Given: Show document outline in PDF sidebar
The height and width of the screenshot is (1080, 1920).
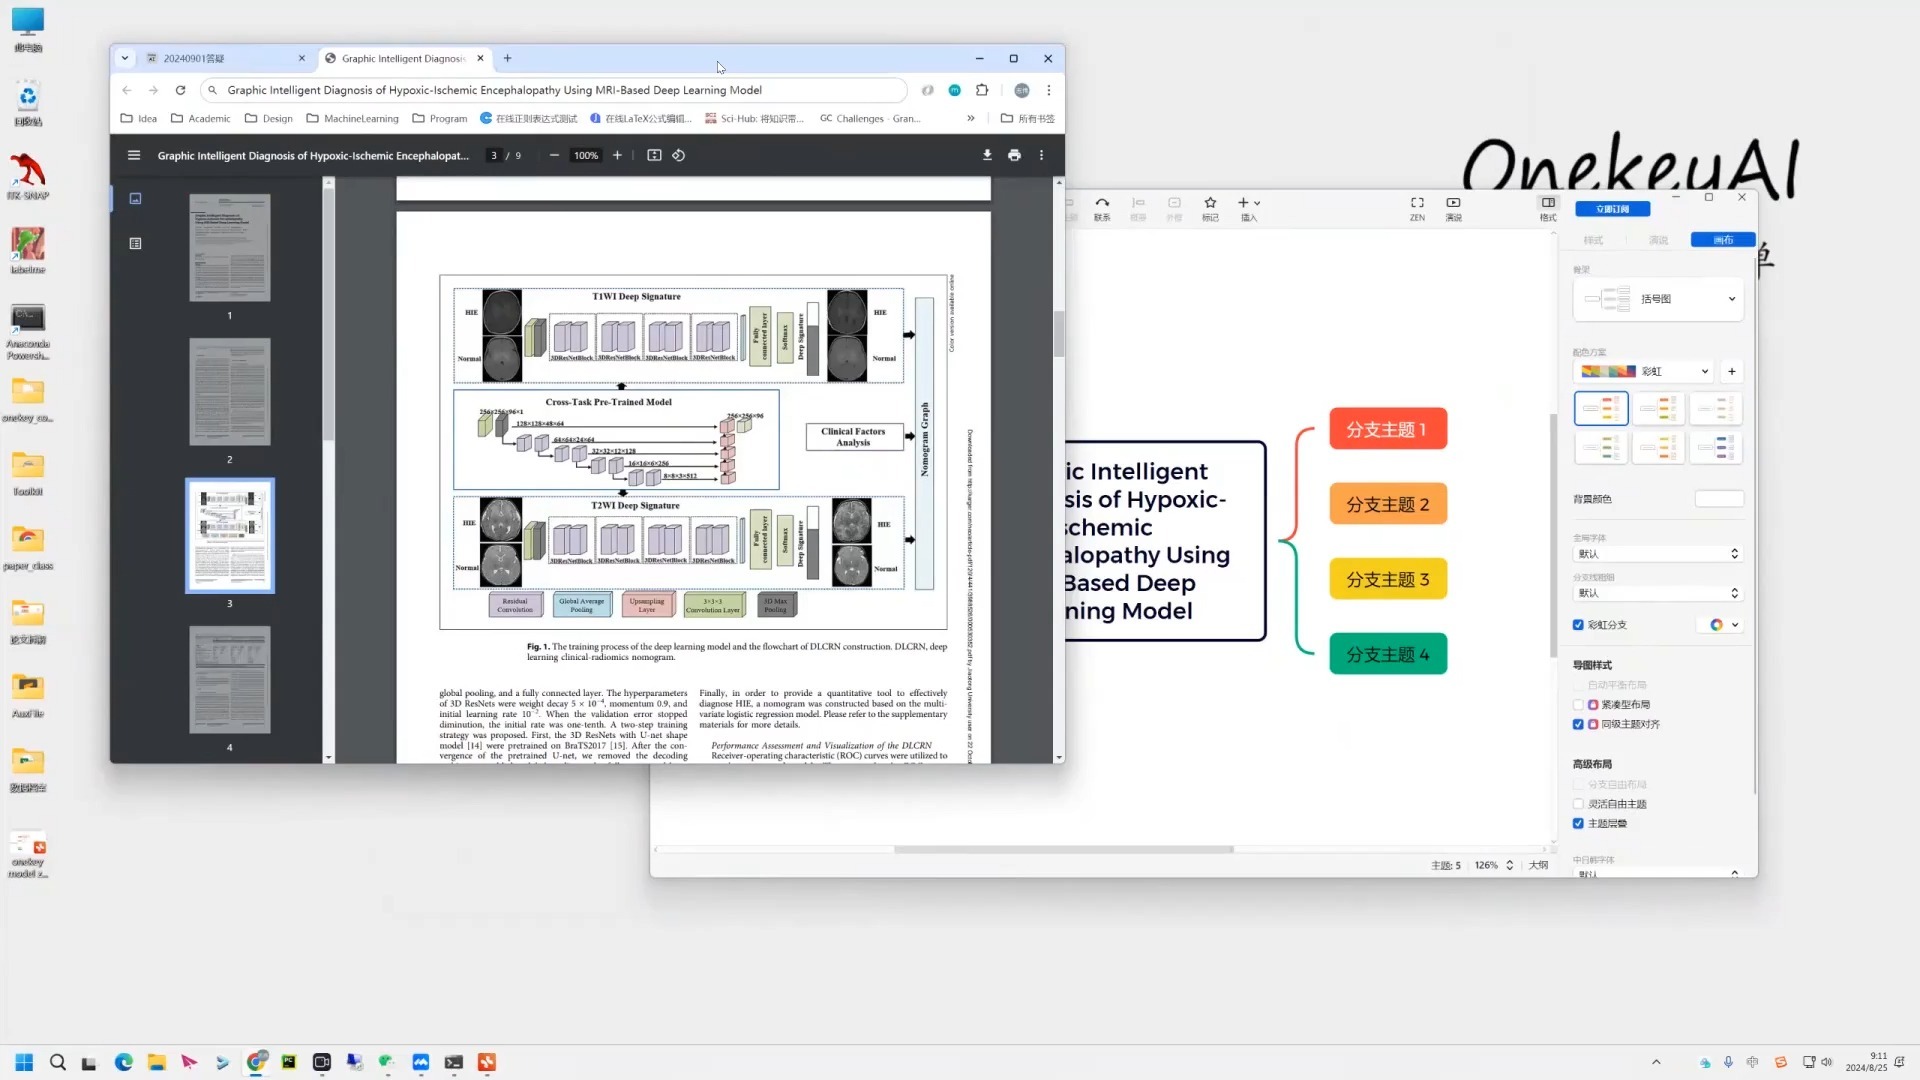Looking at the screenshot, I should coord(135,243).
